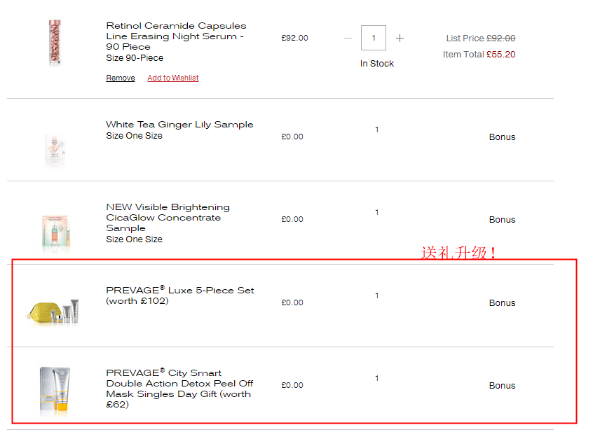Open the White Tea Ginger Lily thumbnail
600x432 pixels.
54,148
